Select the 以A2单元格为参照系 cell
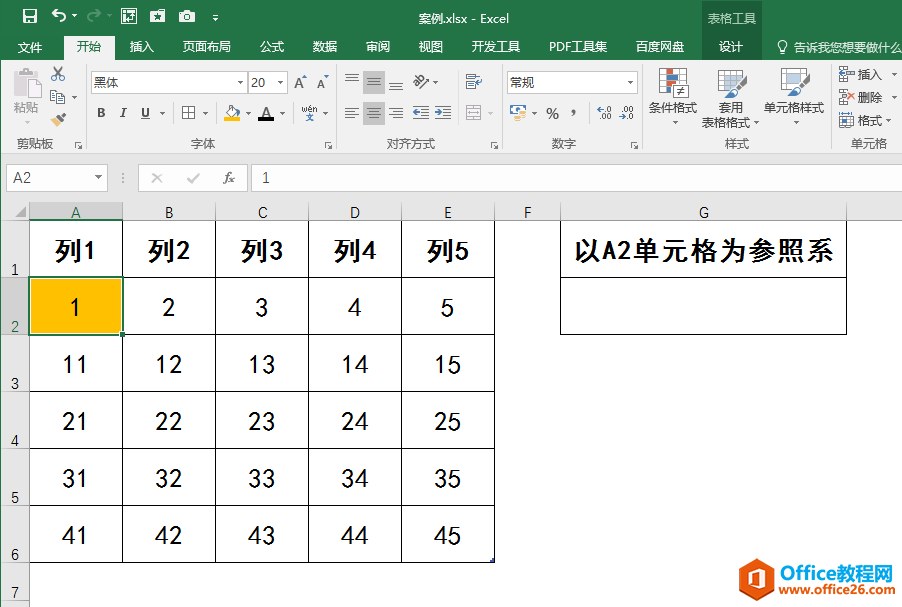 pos(703,250)
